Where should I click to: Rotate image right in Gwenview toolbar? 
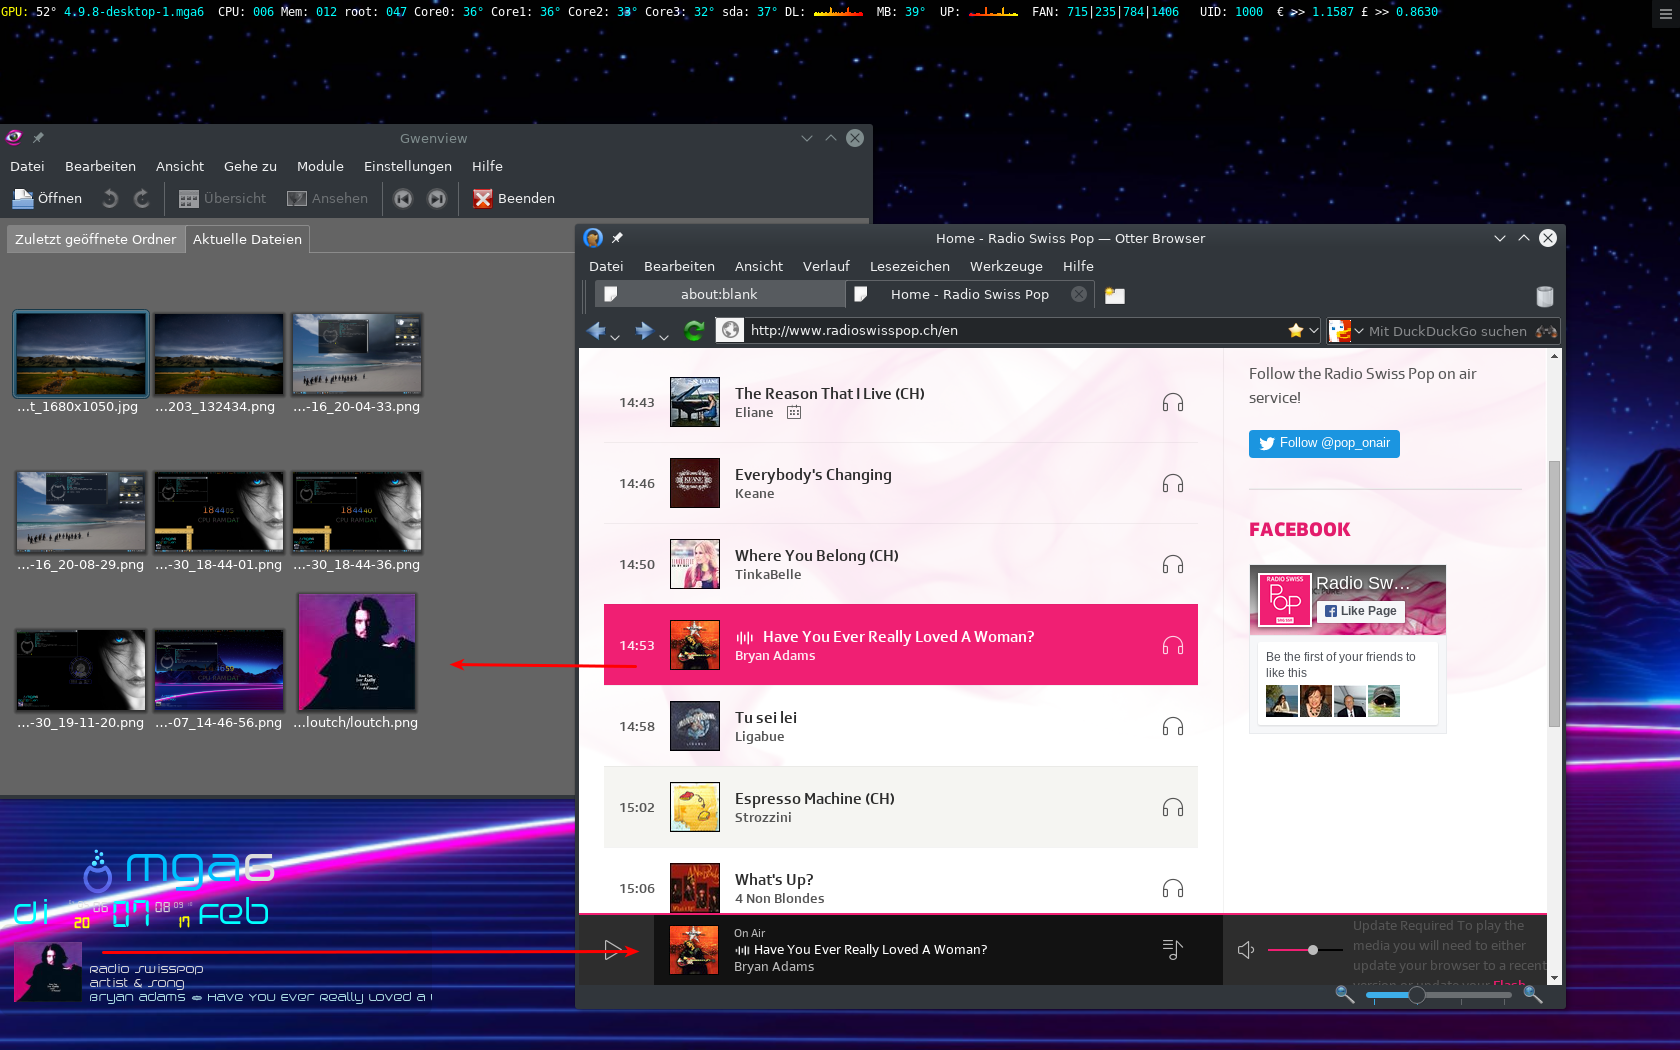coord(142,198)
